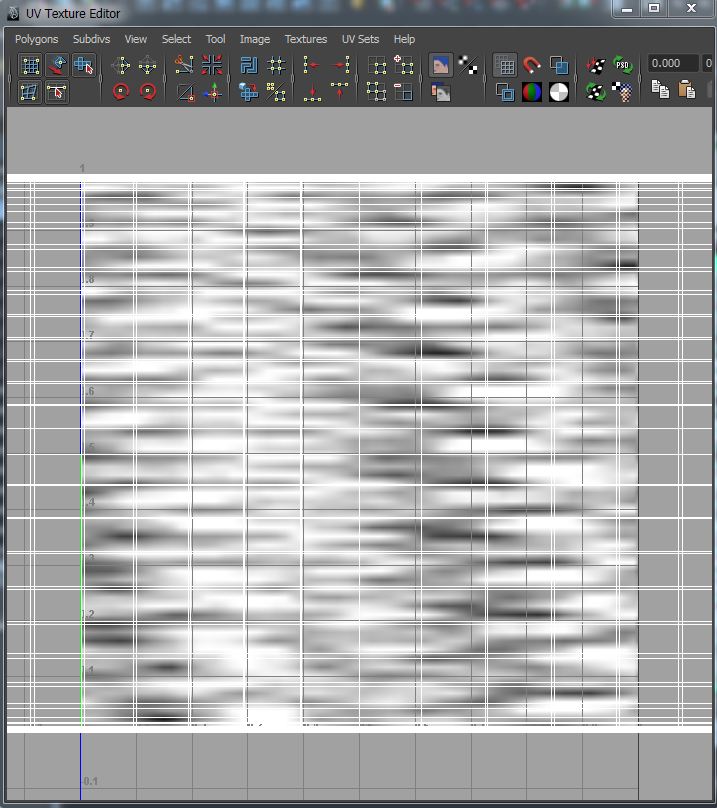Toggle isolate select mode

click(377, 65)
